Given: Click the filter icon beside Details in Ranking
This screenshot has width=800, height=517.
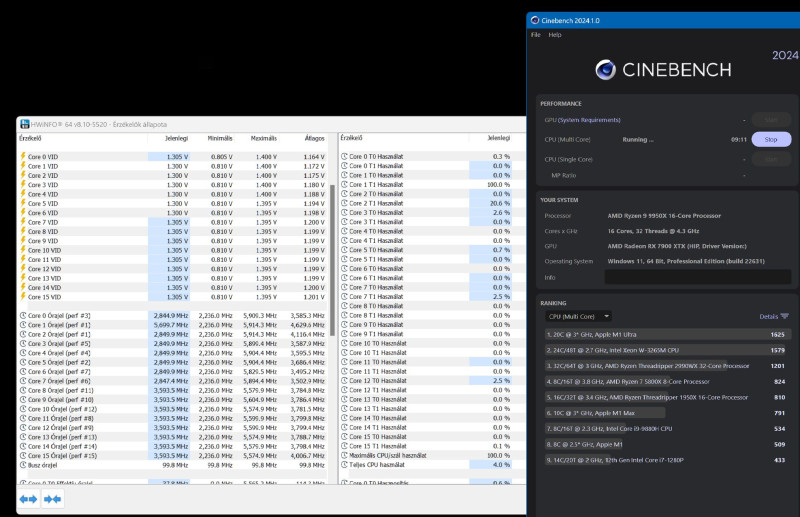Looking at the screenshot, I should coord(785,316).
